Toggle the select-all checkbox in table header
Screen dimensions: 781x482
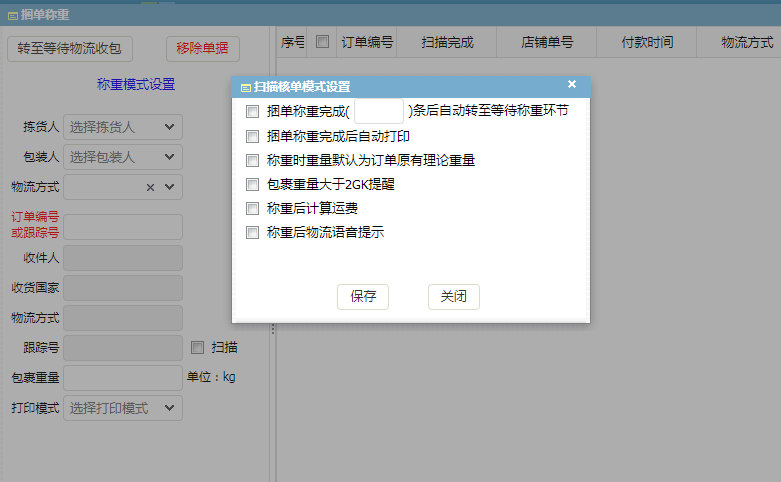click(322, 42)
